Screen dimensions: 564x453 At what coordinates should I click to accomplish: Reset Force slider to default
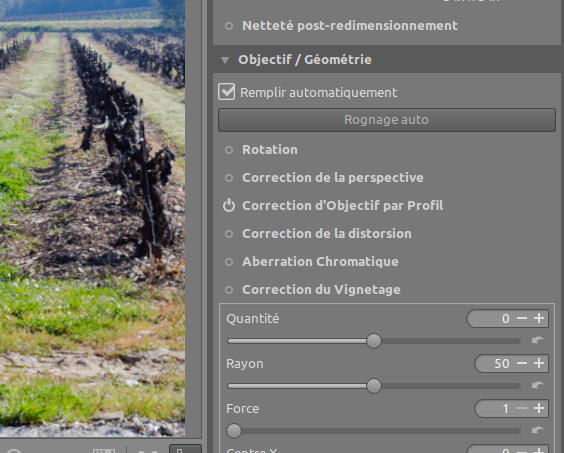(x=538, y=430)
